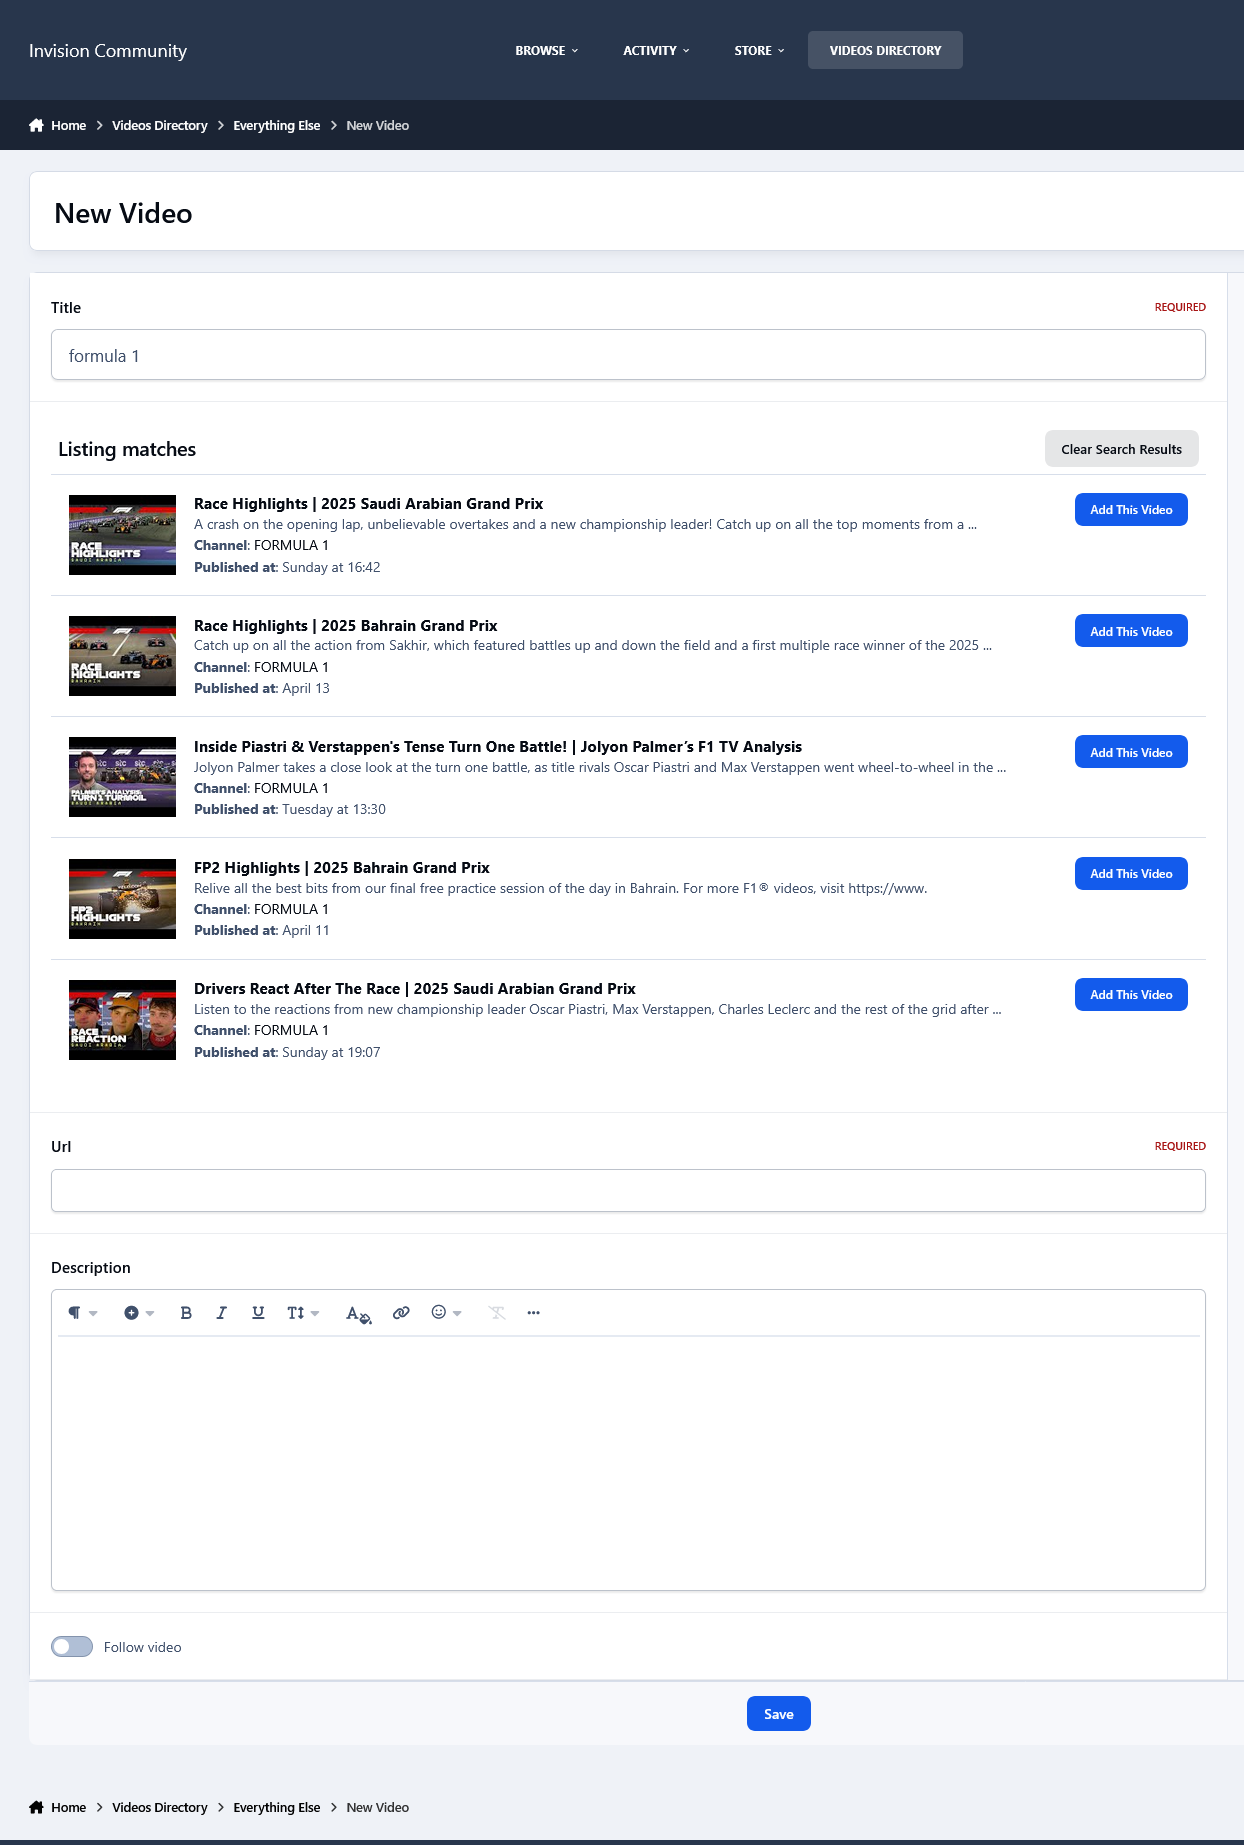Open Everything Else in top breadcrumb

pos(277,125)
